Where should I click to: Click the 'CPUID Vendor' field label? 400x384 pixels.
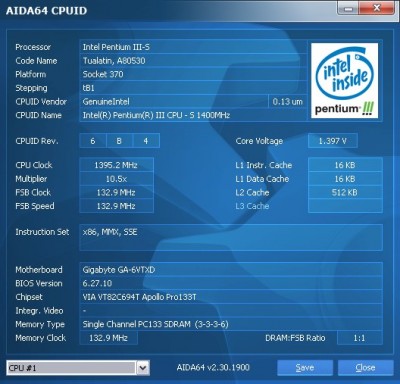pos(41,102)
